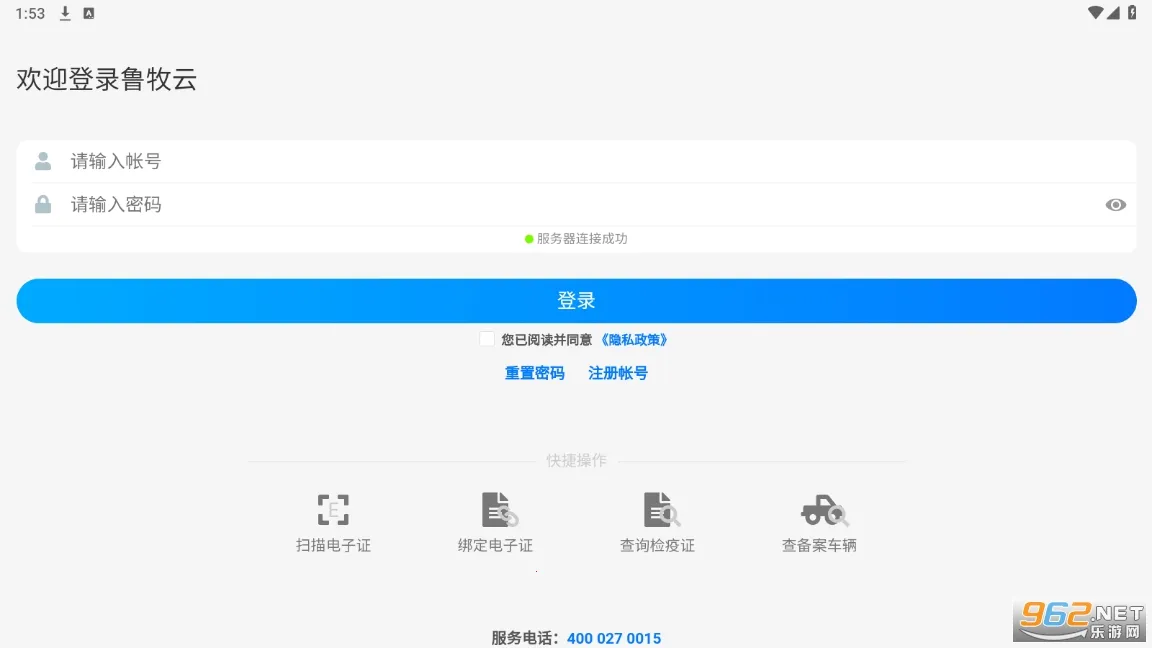Click the 请输入帐号 account input field
This screenshot has width=1152, height=648.
coord(300,160)
